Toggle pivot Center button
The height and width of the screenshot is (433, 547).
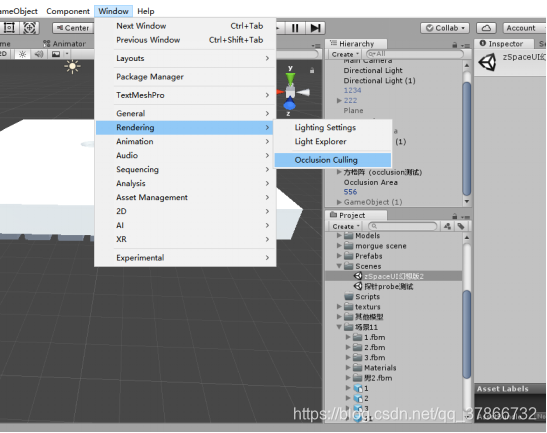pyautogui.click(x=73, y=28)
